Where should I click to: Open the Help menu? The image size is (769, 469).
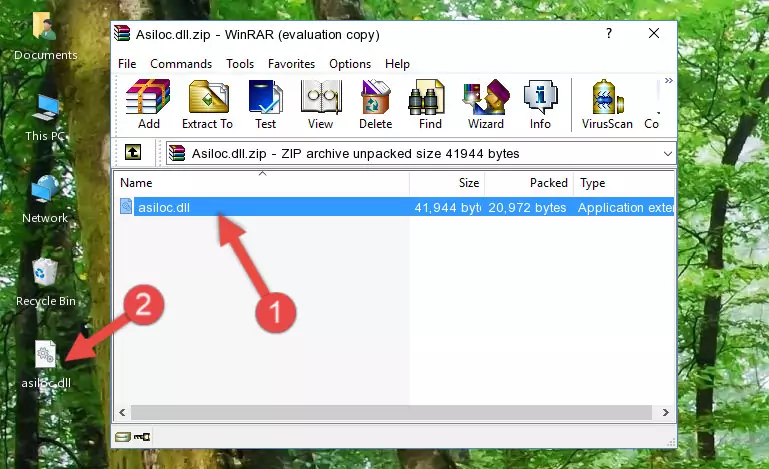point(397,64)
